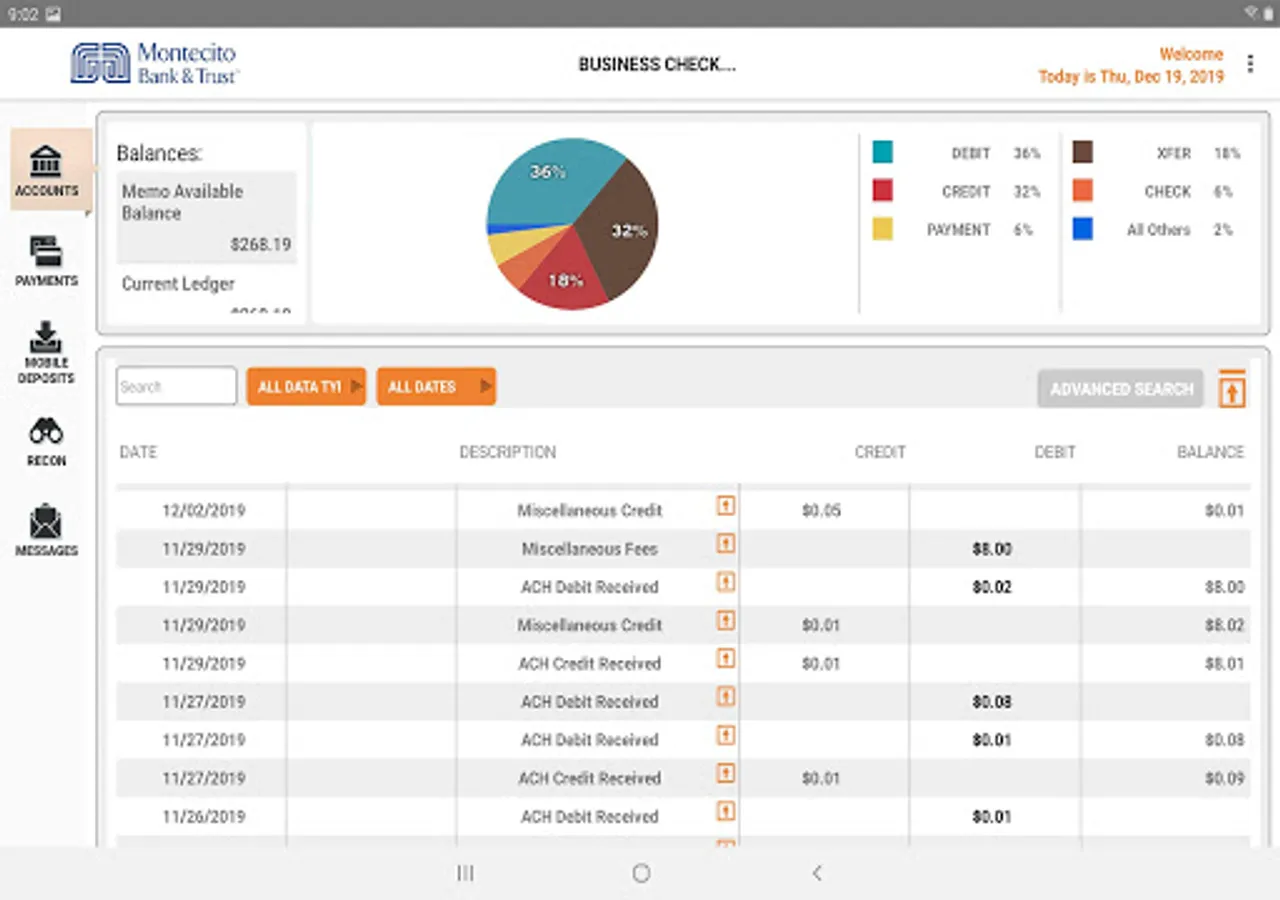This screenshot has width=1280, height=900.
Task: Tap the Android Back navigation button
Action: tap(816, 873)
